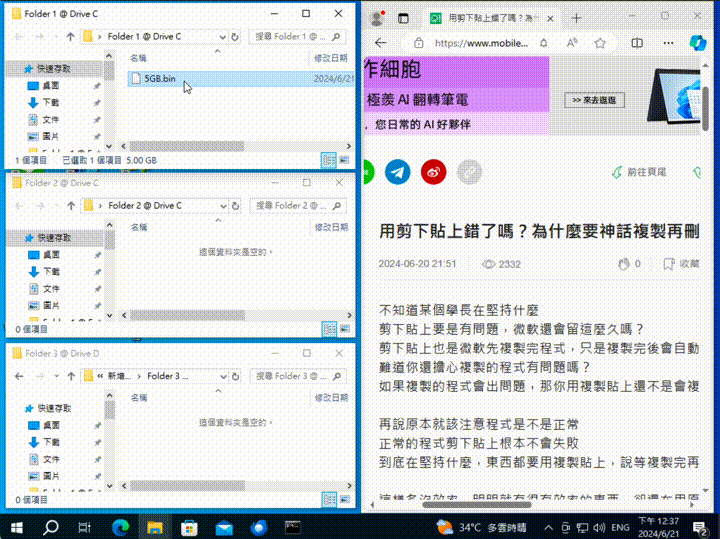Click the search box in Folder 3 window
720x539 pixels.
(x=297, y=376)
